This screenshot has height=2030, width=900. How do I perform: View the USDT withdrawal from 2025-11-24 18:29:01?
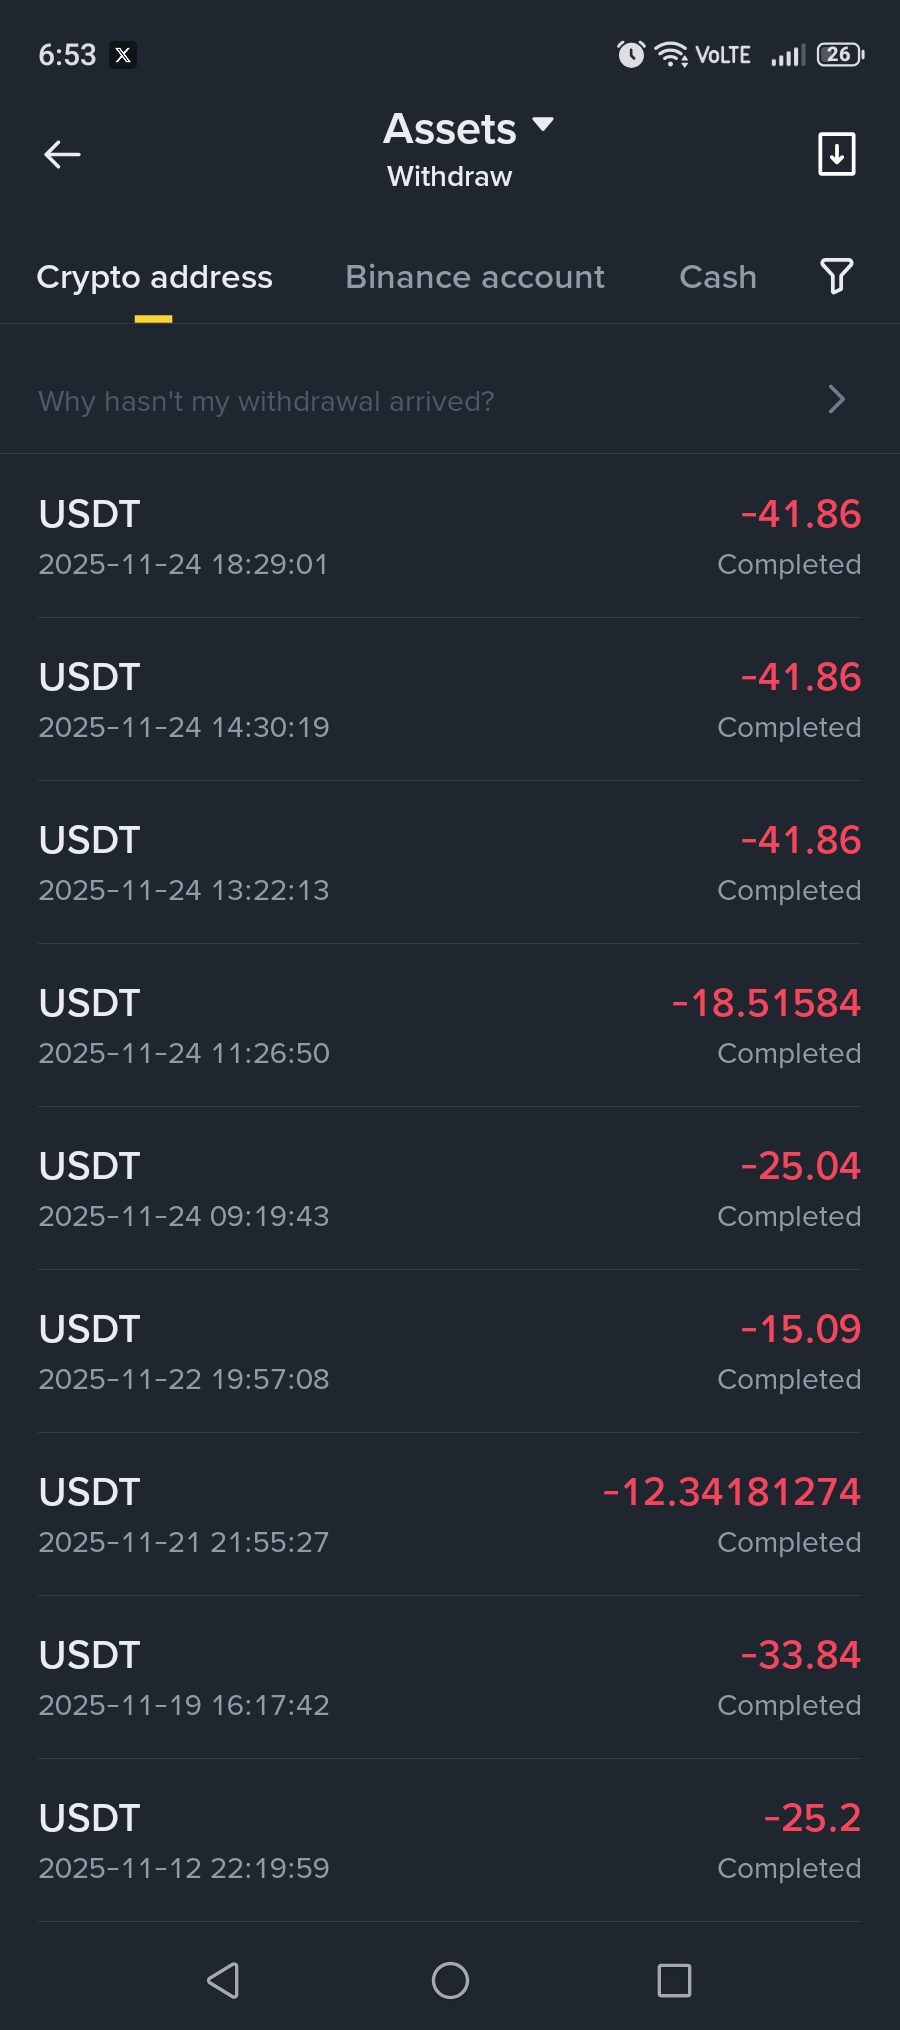[450, 537]
